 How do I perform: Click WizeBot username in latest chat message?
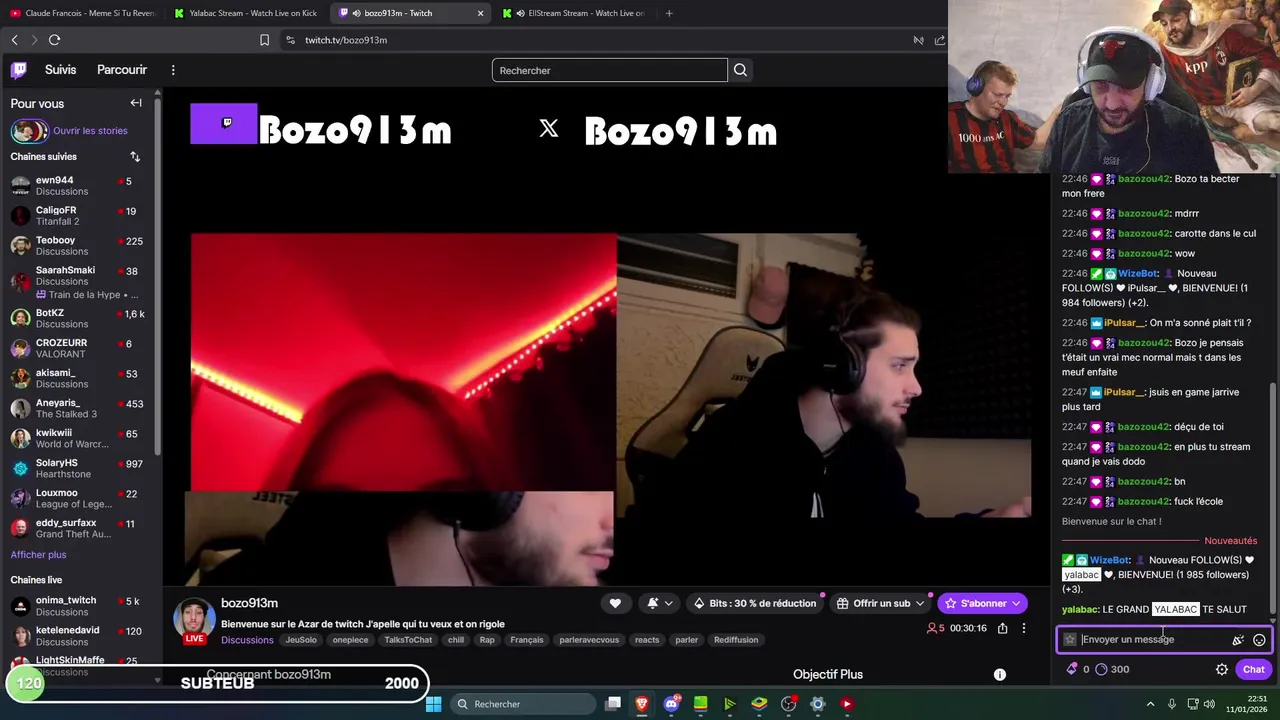[1110, 561]
